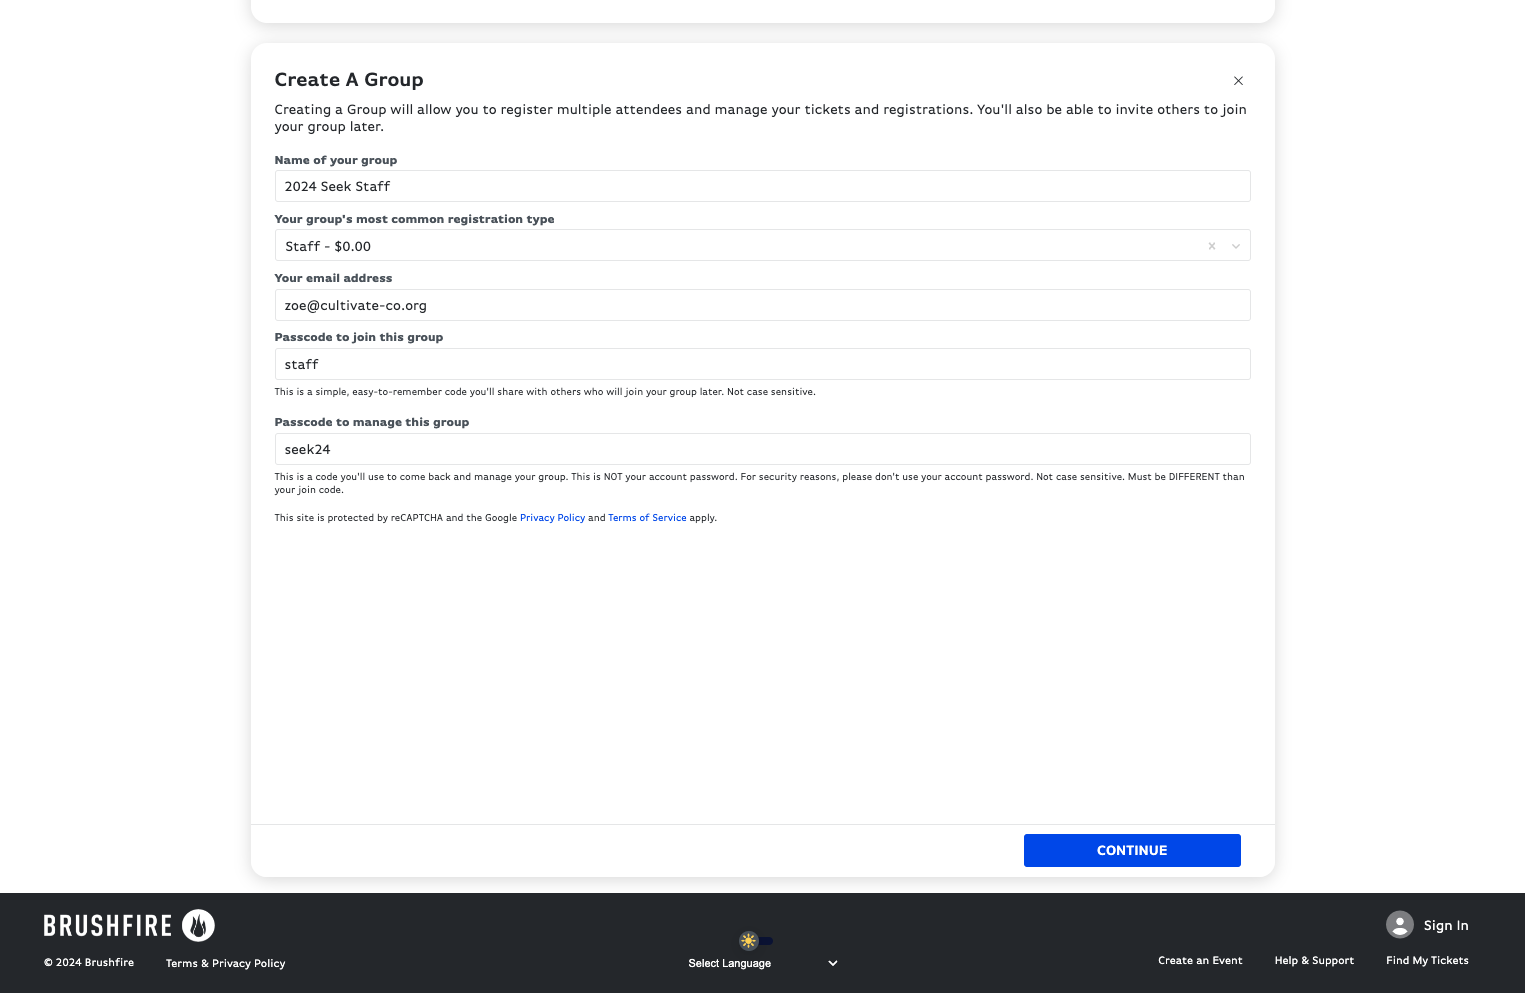
Task: Clear the Staff registration type selection
Action: point(1212,246)
